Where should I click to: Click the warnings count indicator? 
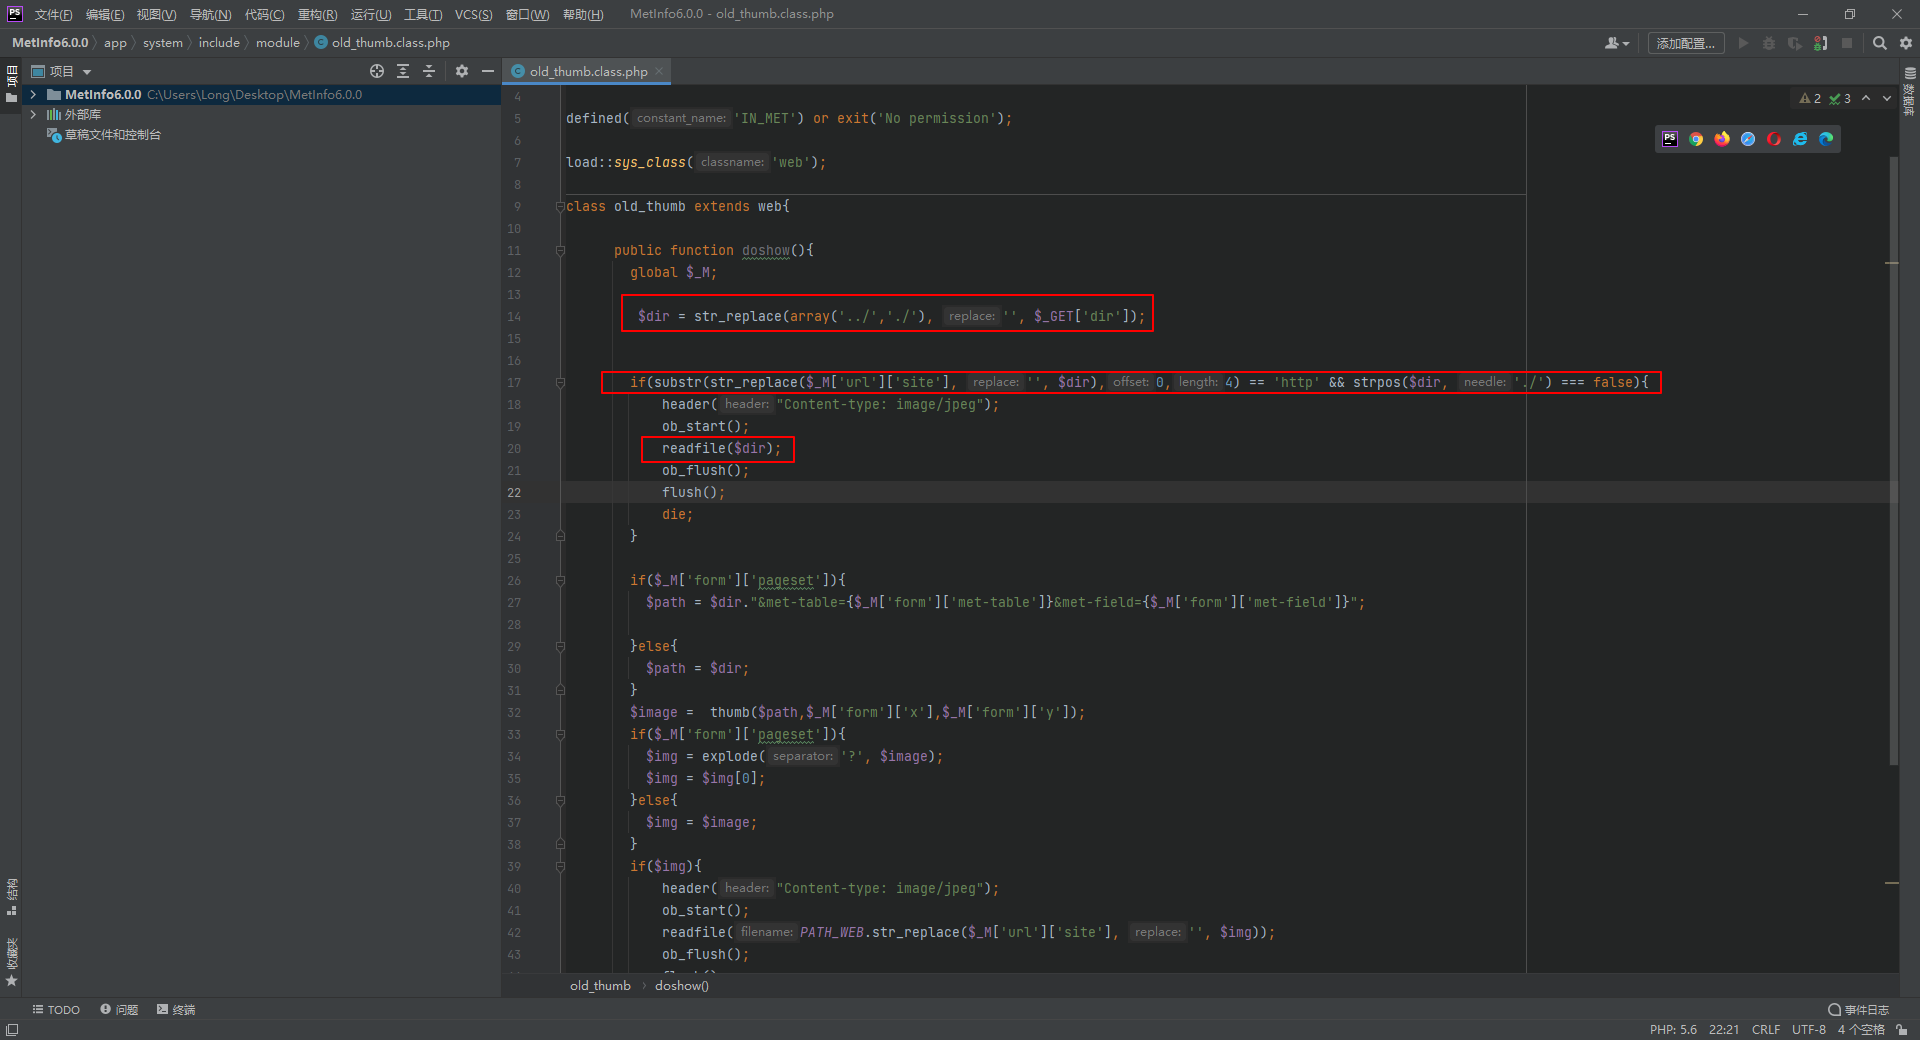pyautogui.click(x=1810, y=98)
